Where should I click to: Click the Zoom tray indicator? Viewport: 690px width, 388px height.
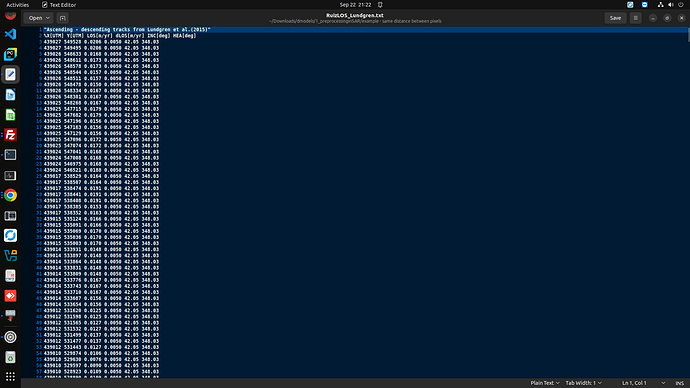click(x=645, y=5)
